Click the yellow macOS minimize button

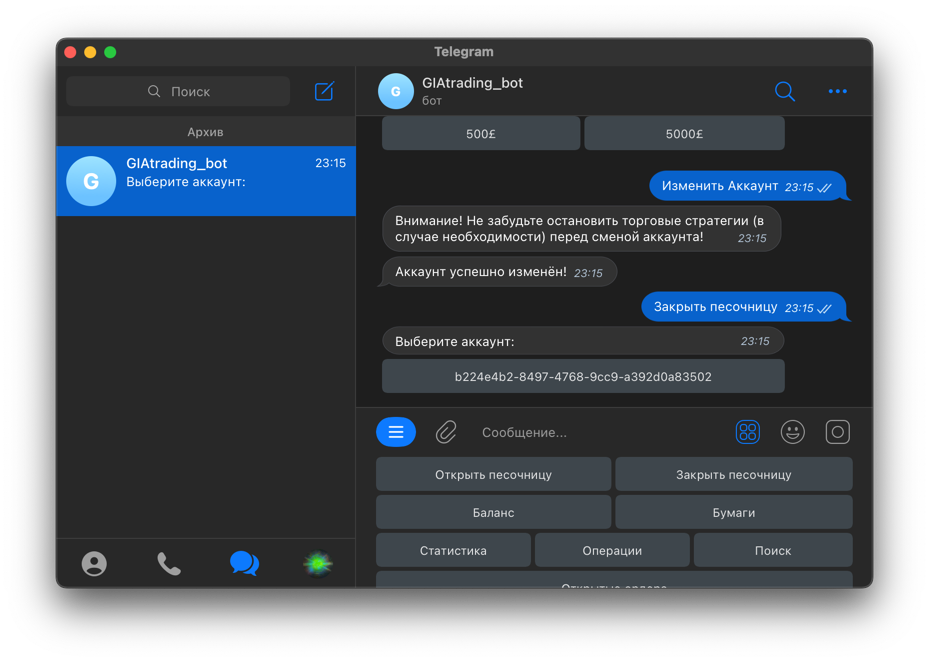click(x=90, y=52)
